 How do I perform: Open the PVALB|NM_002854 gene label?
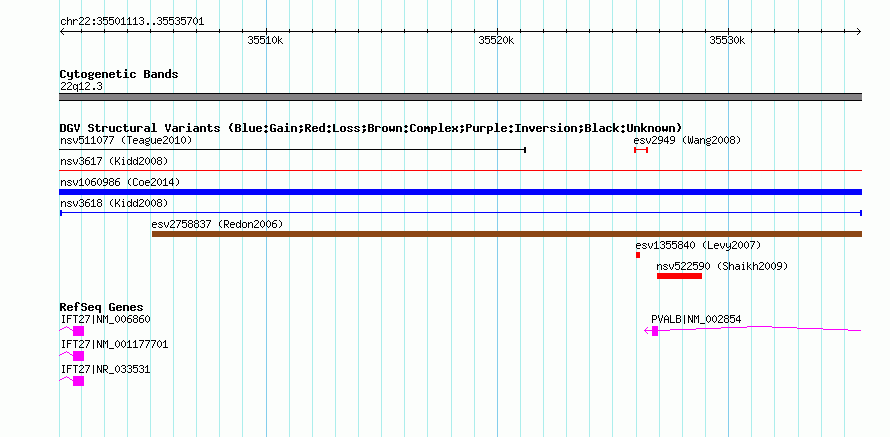tap(696, 320)
